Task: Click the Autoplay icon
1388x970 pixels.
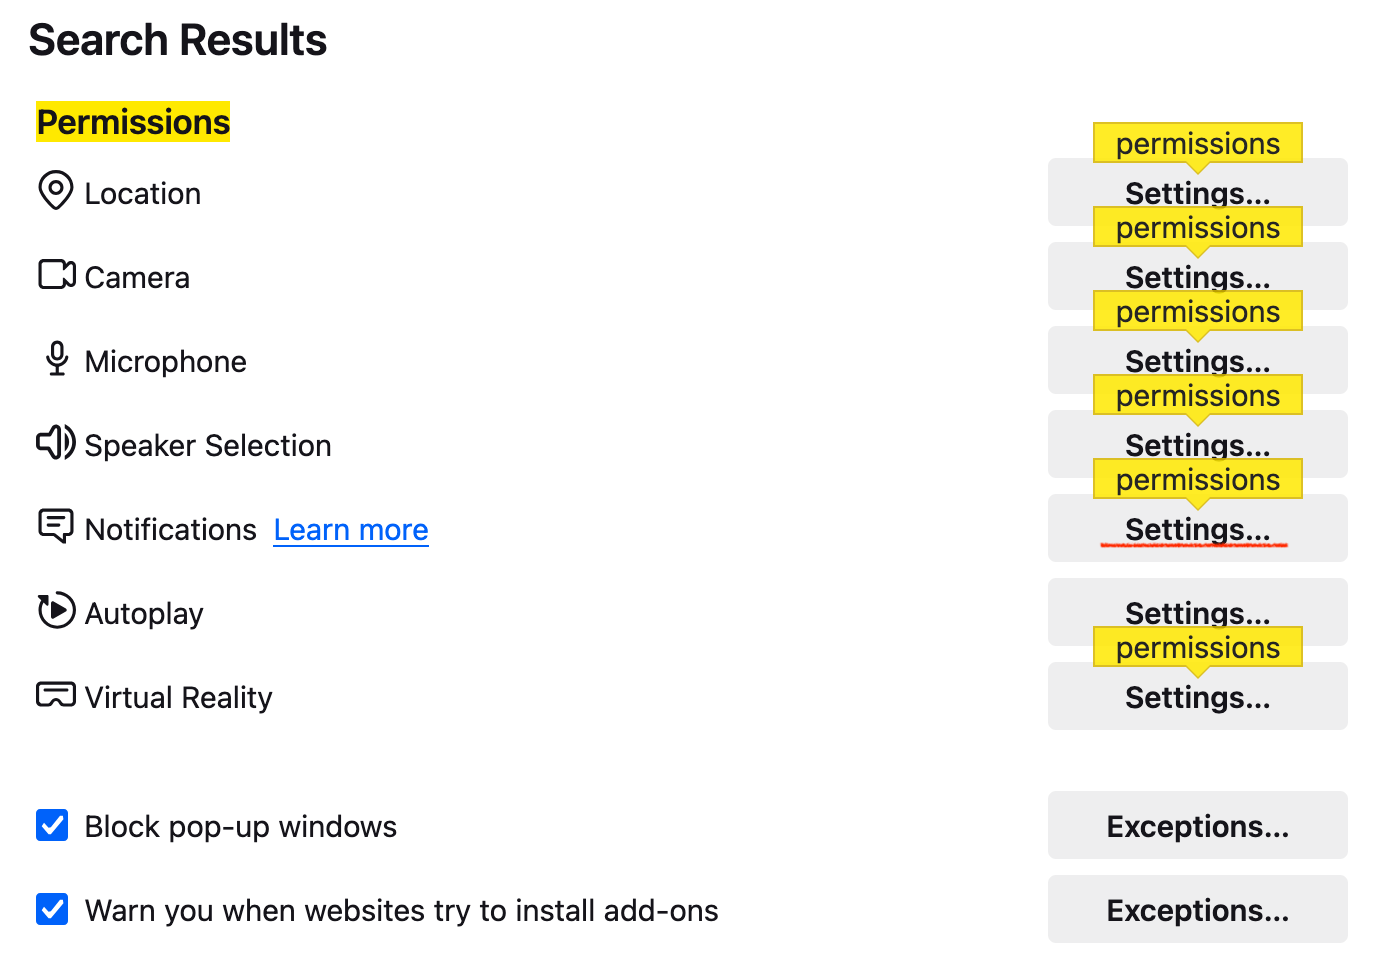Action: pos(56,610)
